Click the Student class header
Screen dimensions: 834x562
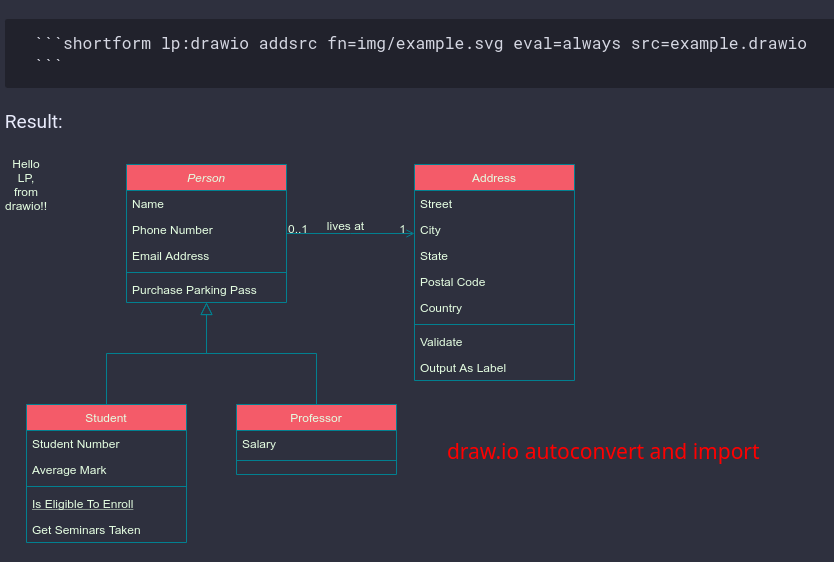pyautogui.click(x=106, y=418)
